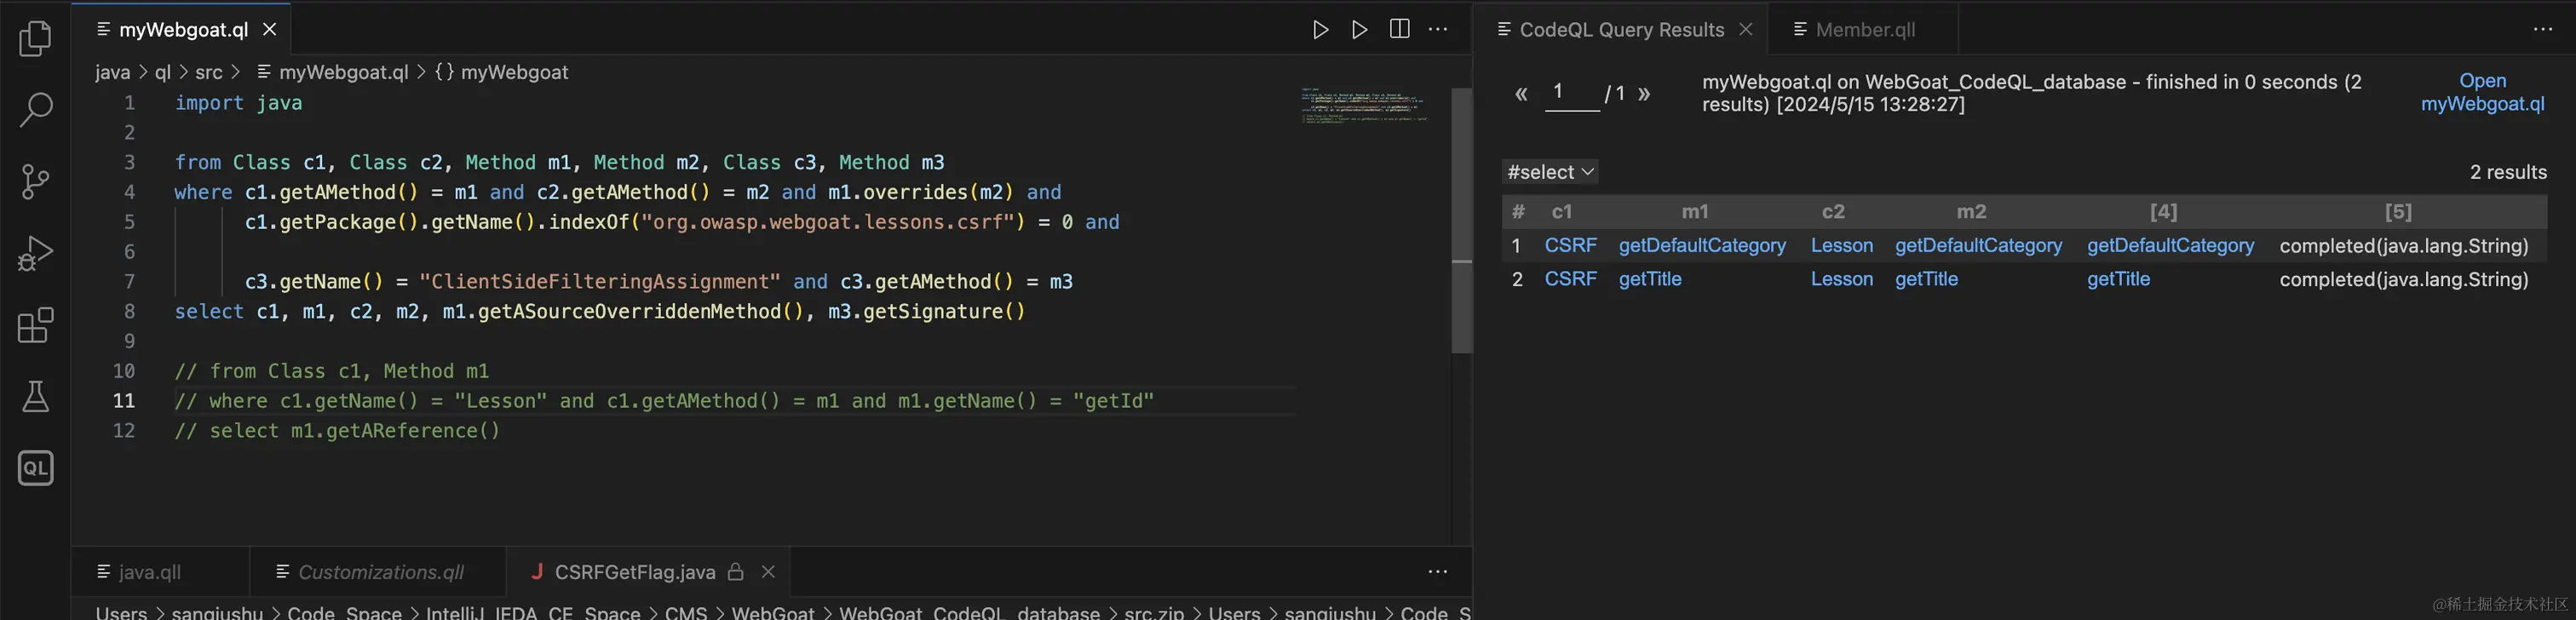Click the c1 column header
This screenshot has height=620, width=2576.
tap(1562, 212)
